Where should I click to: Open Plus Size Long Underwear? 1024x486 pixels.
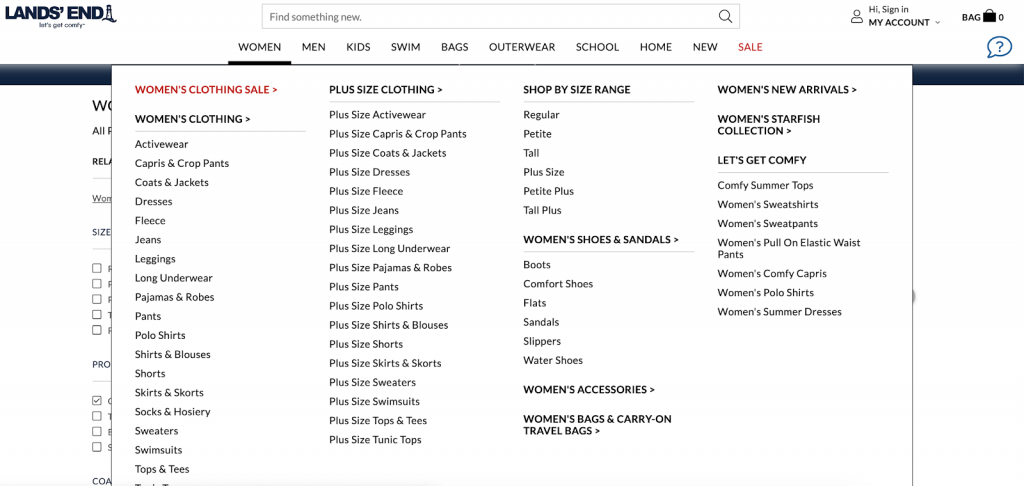(x=389, y=249)
